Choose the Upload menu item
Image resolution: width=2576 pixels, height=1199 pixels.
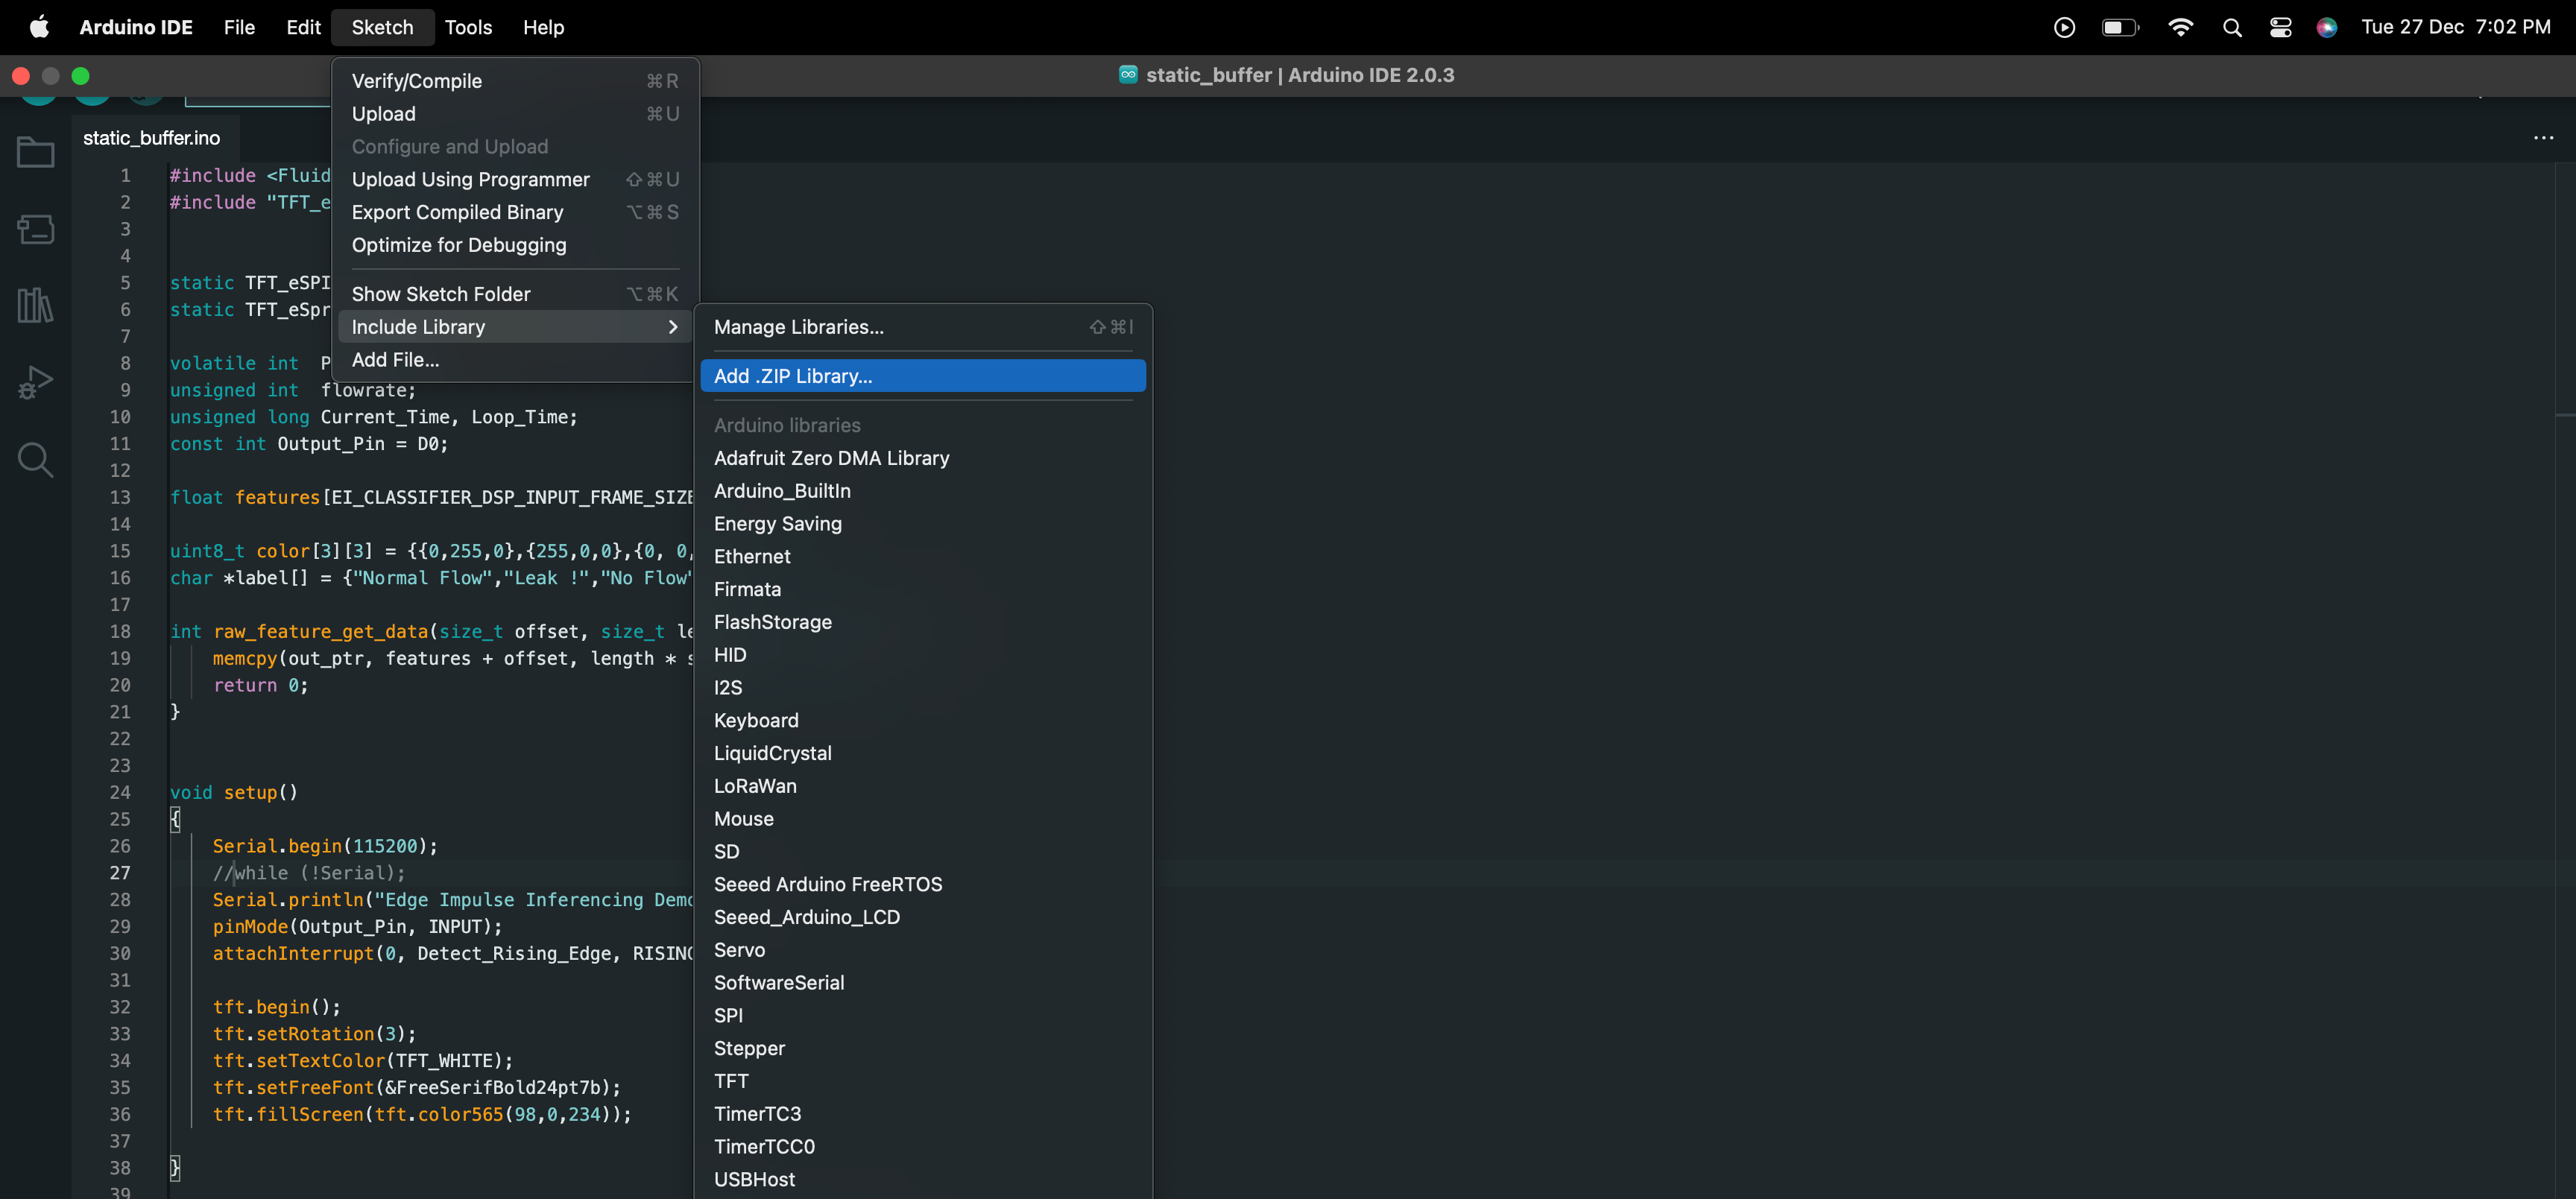click(x=515, y=114)
